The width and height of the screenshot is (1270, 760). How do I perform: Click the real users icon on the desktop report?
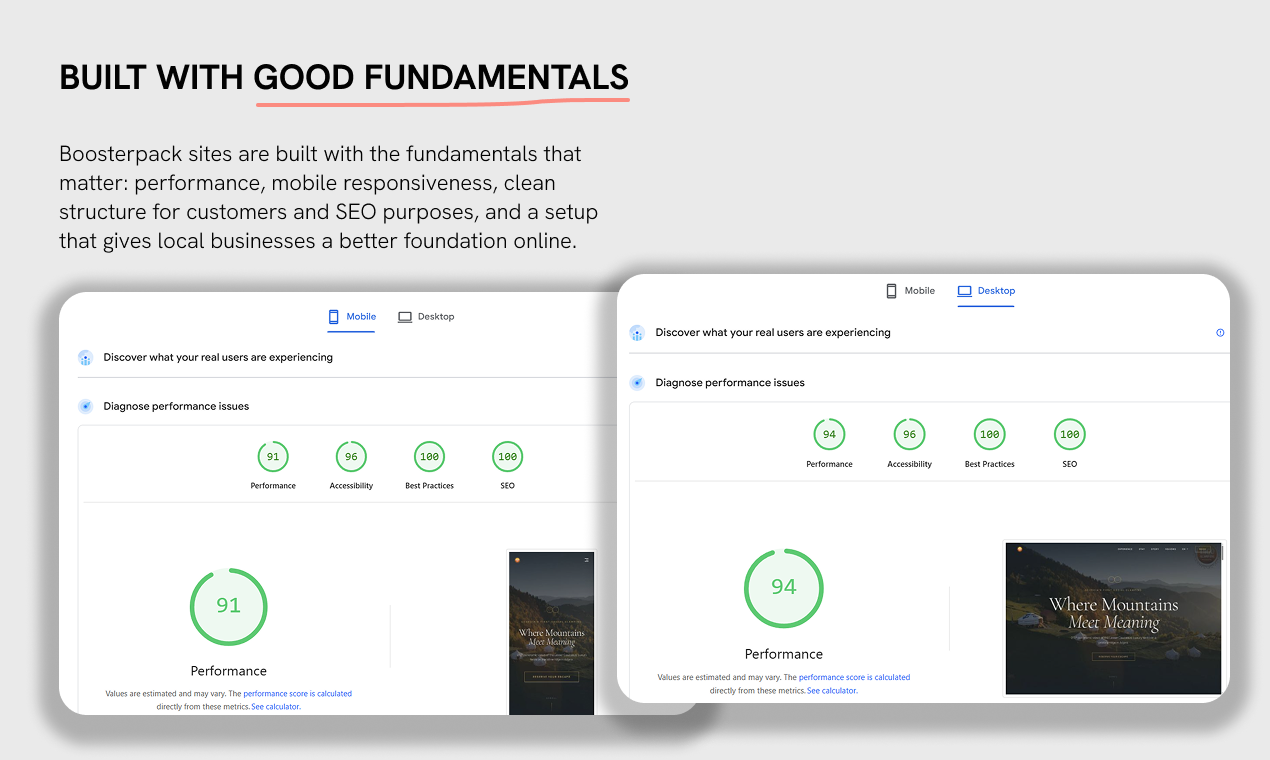click(637, 332)
